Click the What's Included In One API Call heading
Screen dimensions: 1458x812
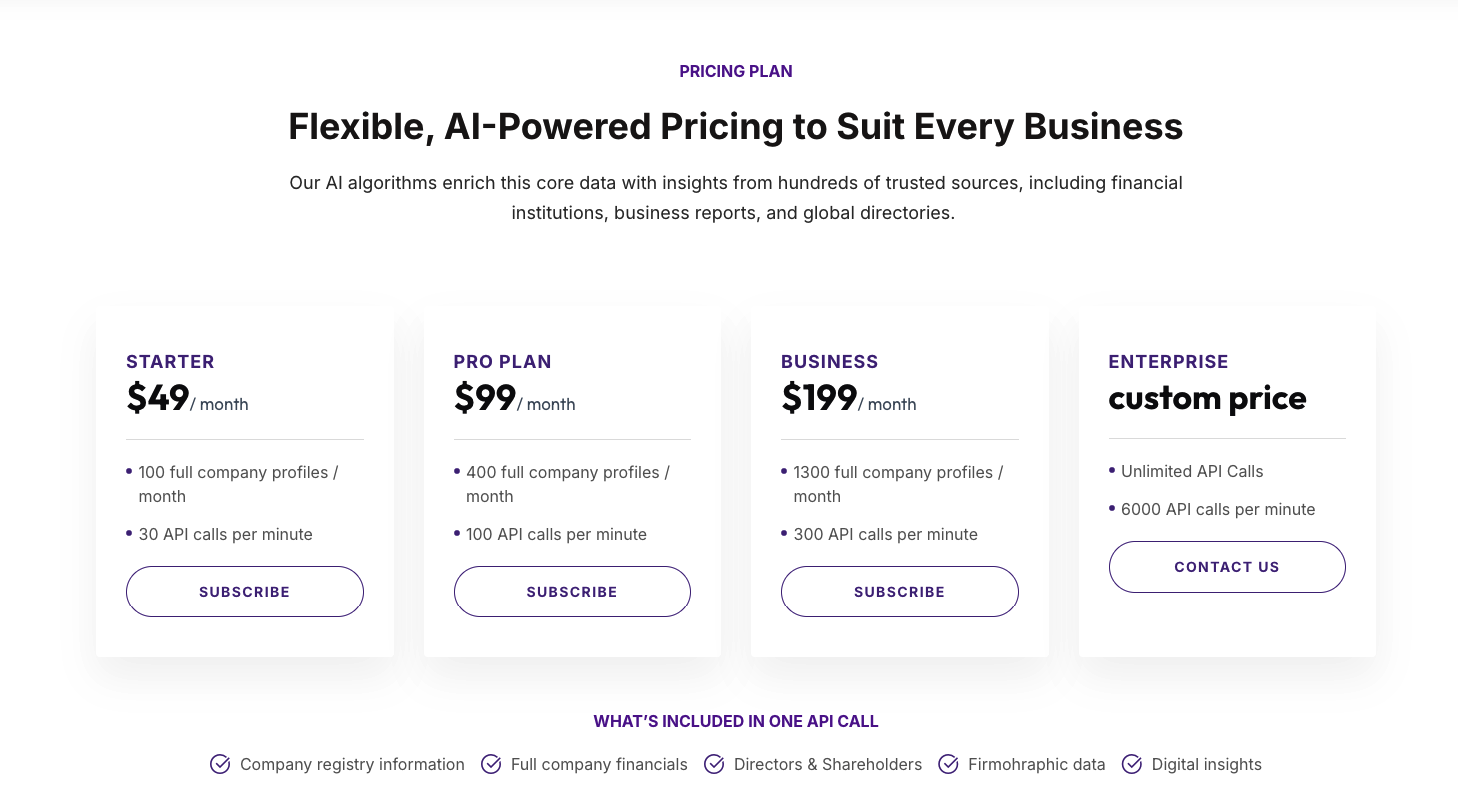click(736, 721)
